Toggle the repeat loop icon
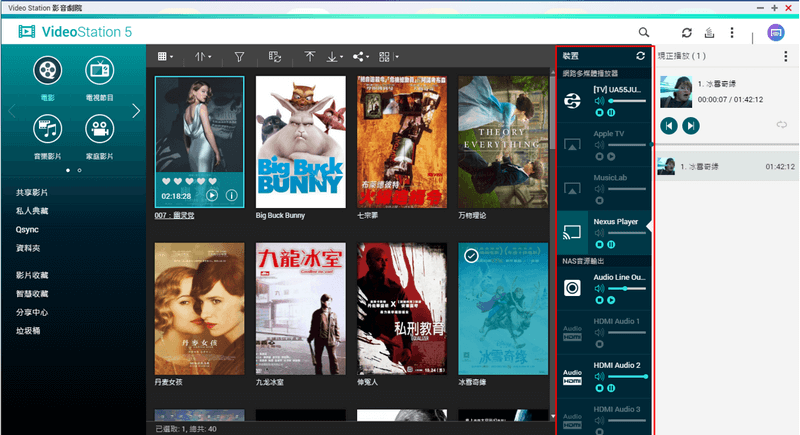Image resolution: width=800 pixels, height=435 pixels. click(782, 125)
